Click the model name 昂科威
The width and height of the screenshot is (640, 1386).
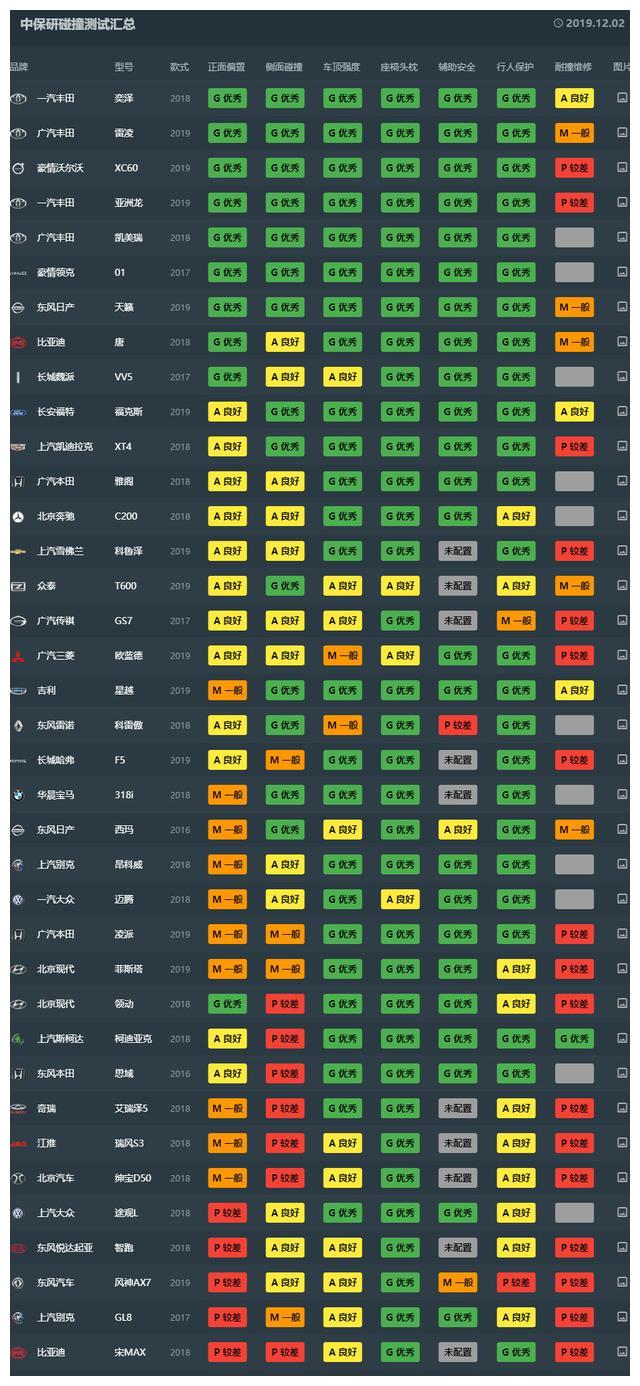click(129, 864)
